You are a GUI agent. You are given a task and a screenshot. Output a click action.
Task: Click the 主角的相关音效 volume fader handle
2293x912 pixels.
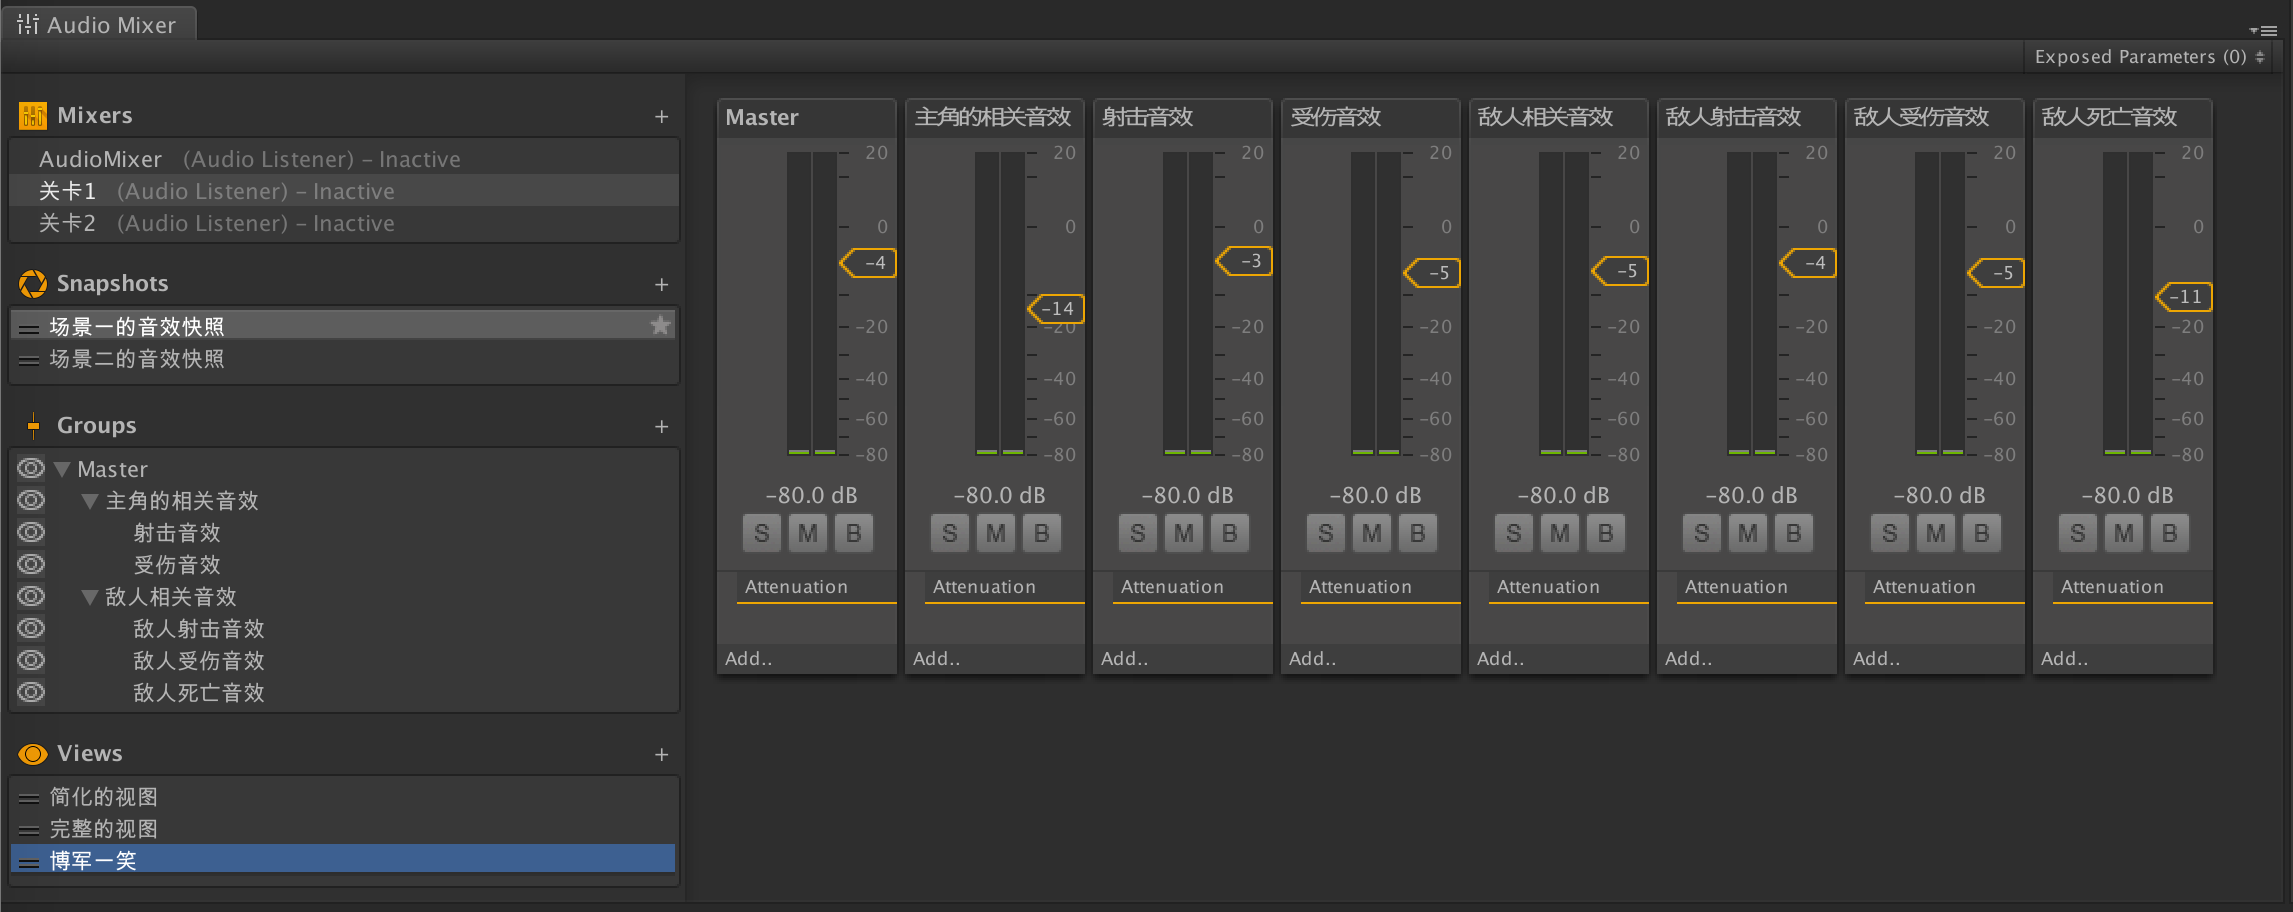pos(1056,309)
